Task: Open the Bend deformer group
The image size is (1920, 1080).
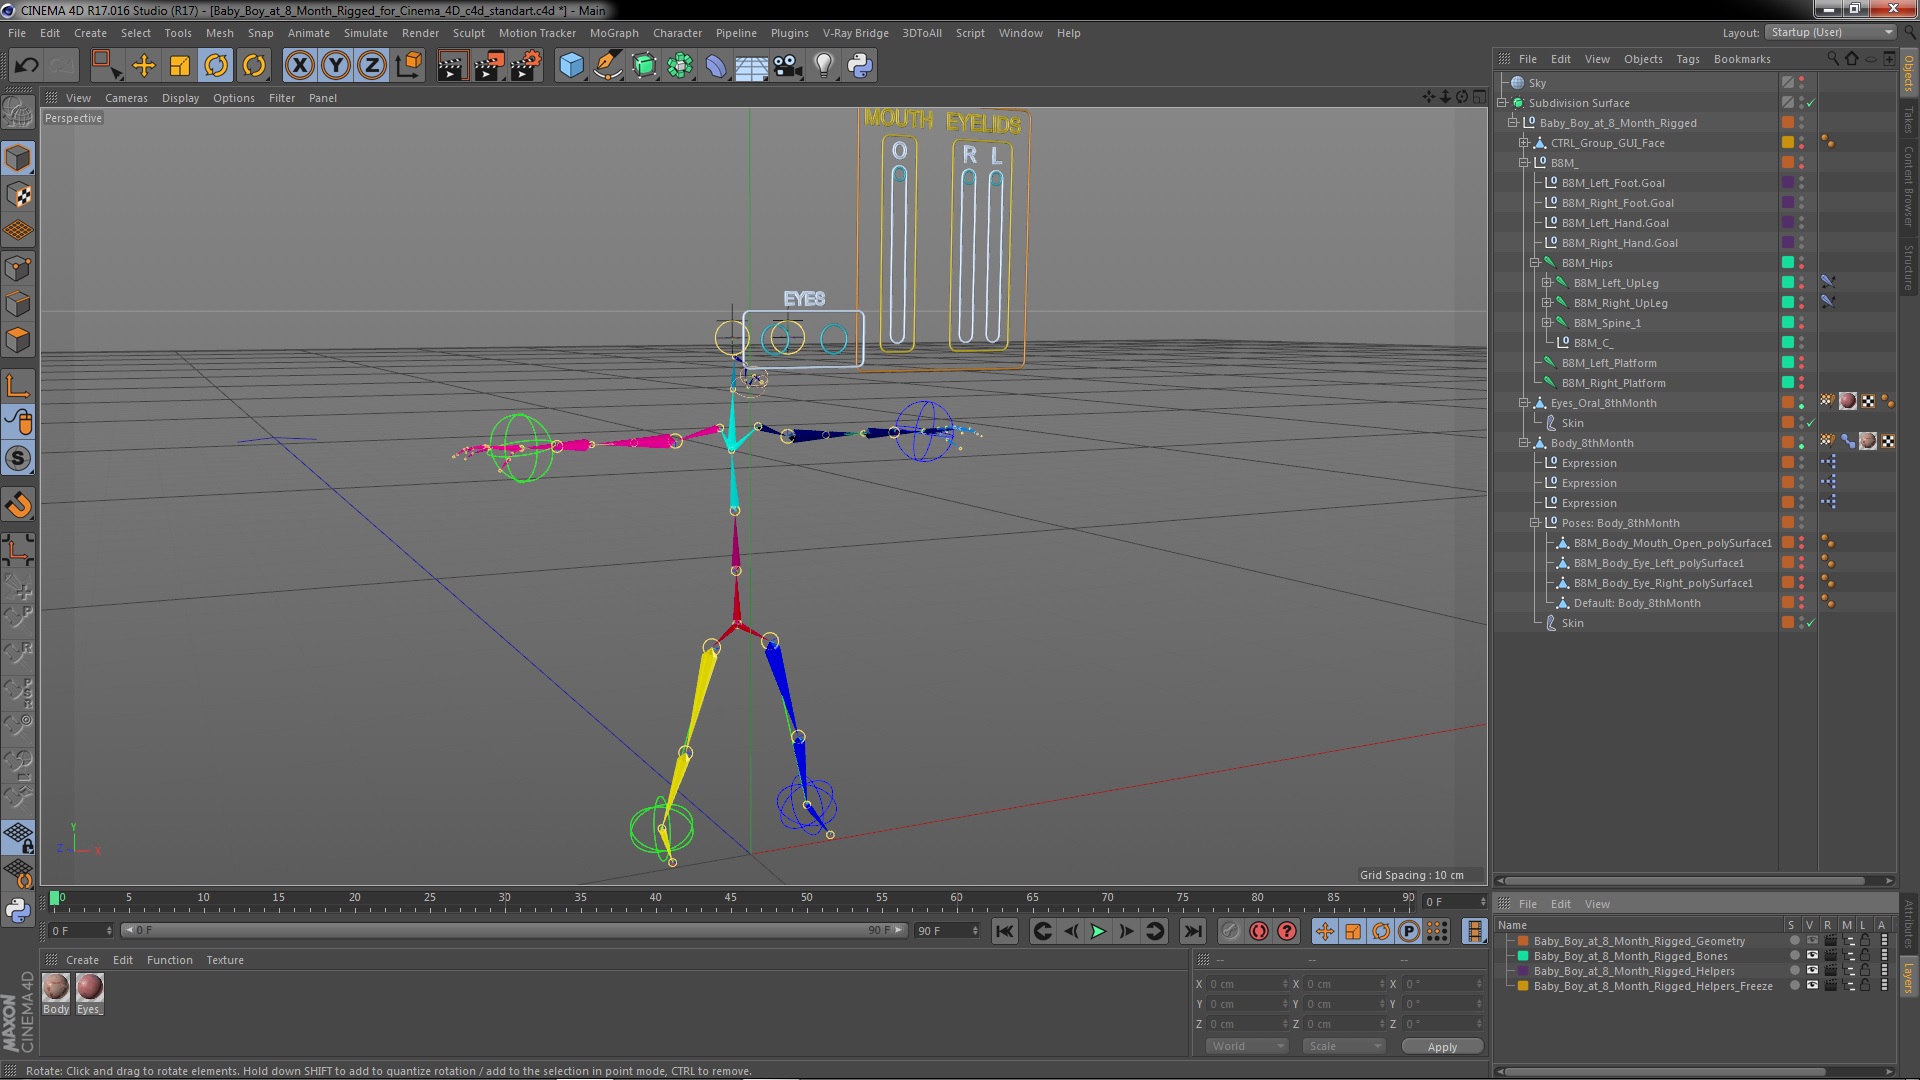Action: point(716,66)
